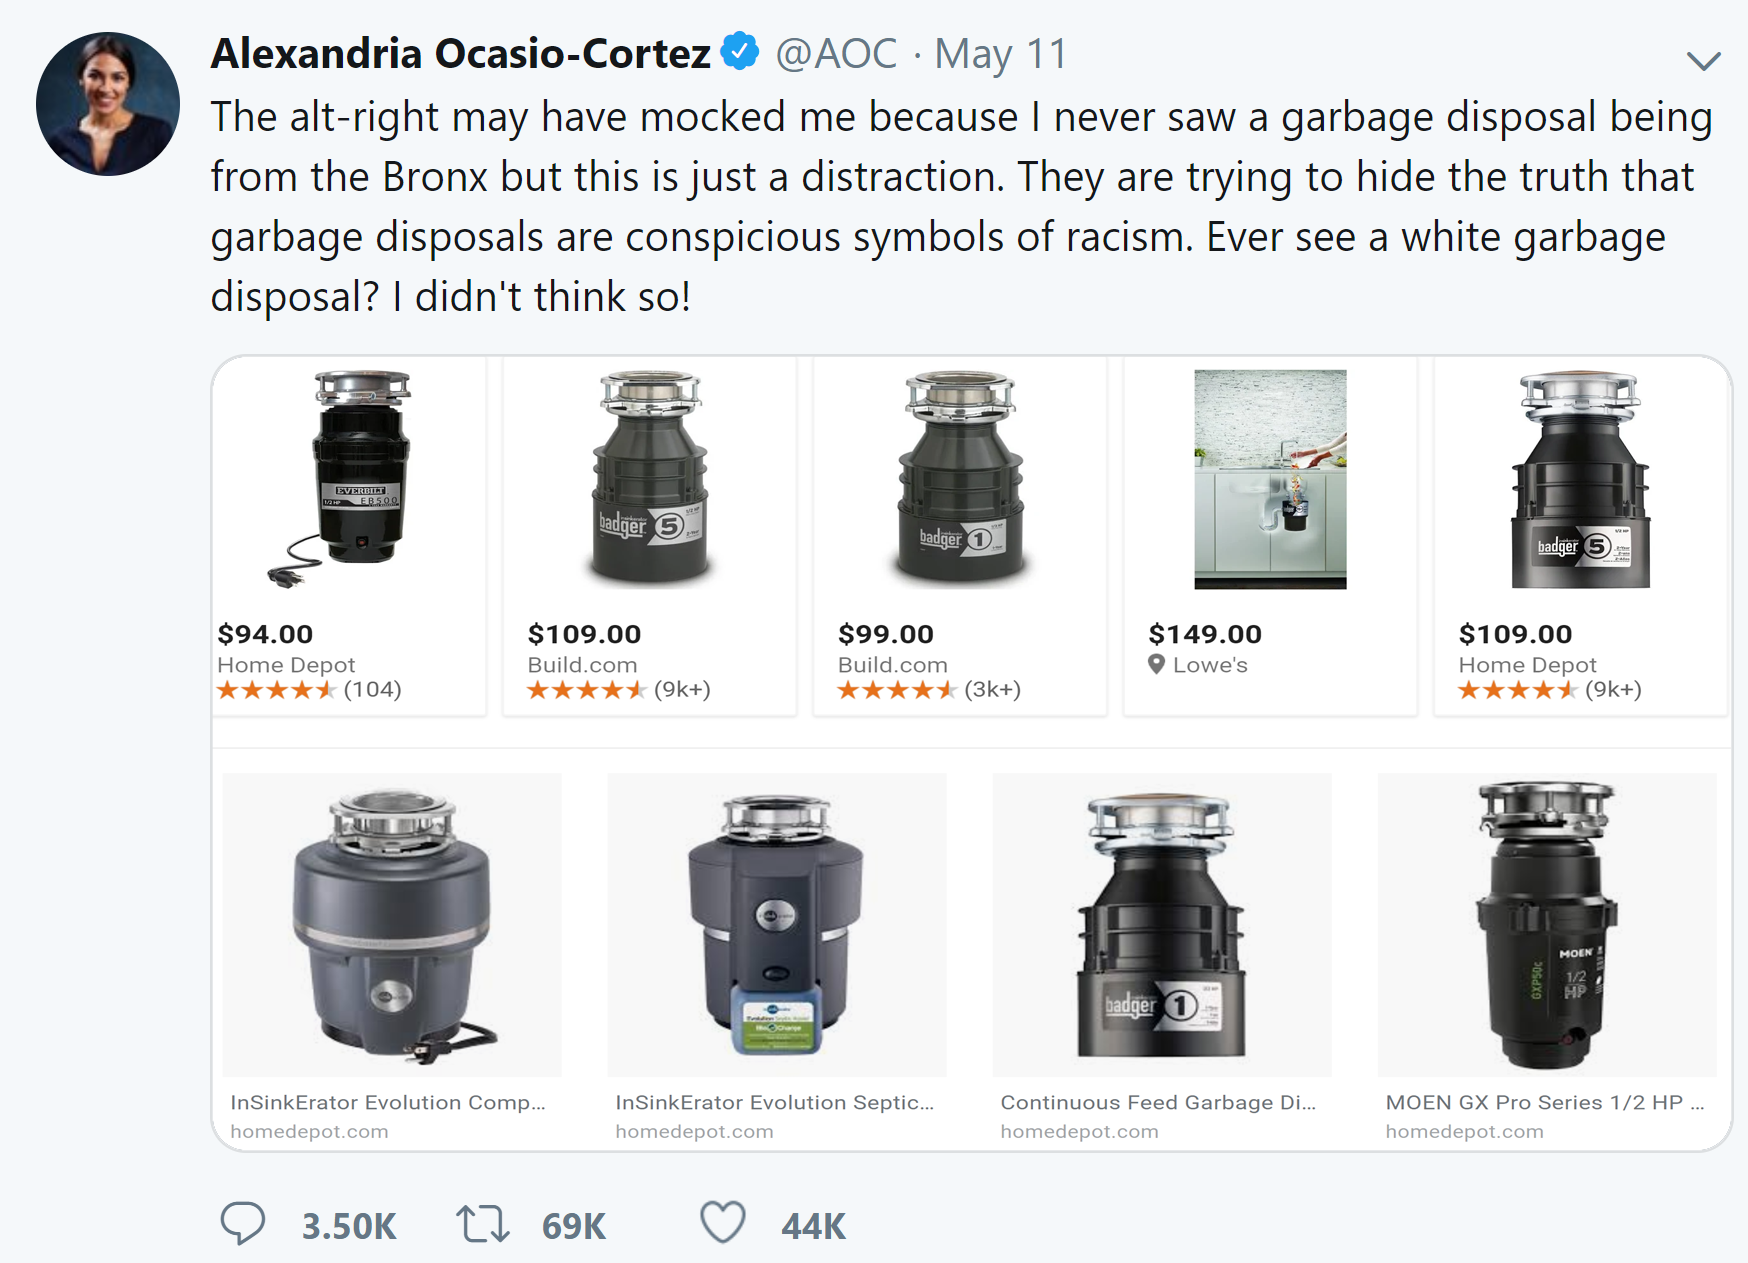Image resolution: width=1748 pixels, height=1263 pixels.
Task: Click the star rating with (104) reviews
Action: click(x=277, y=690)
